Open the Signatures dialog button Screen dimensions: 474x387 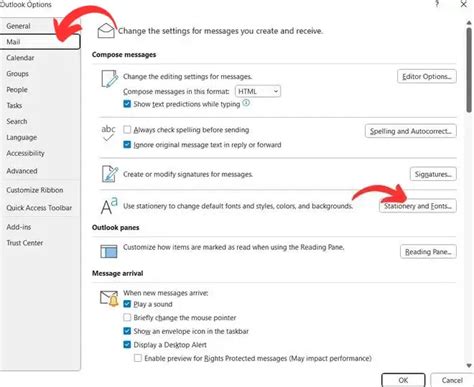[433, 174]
